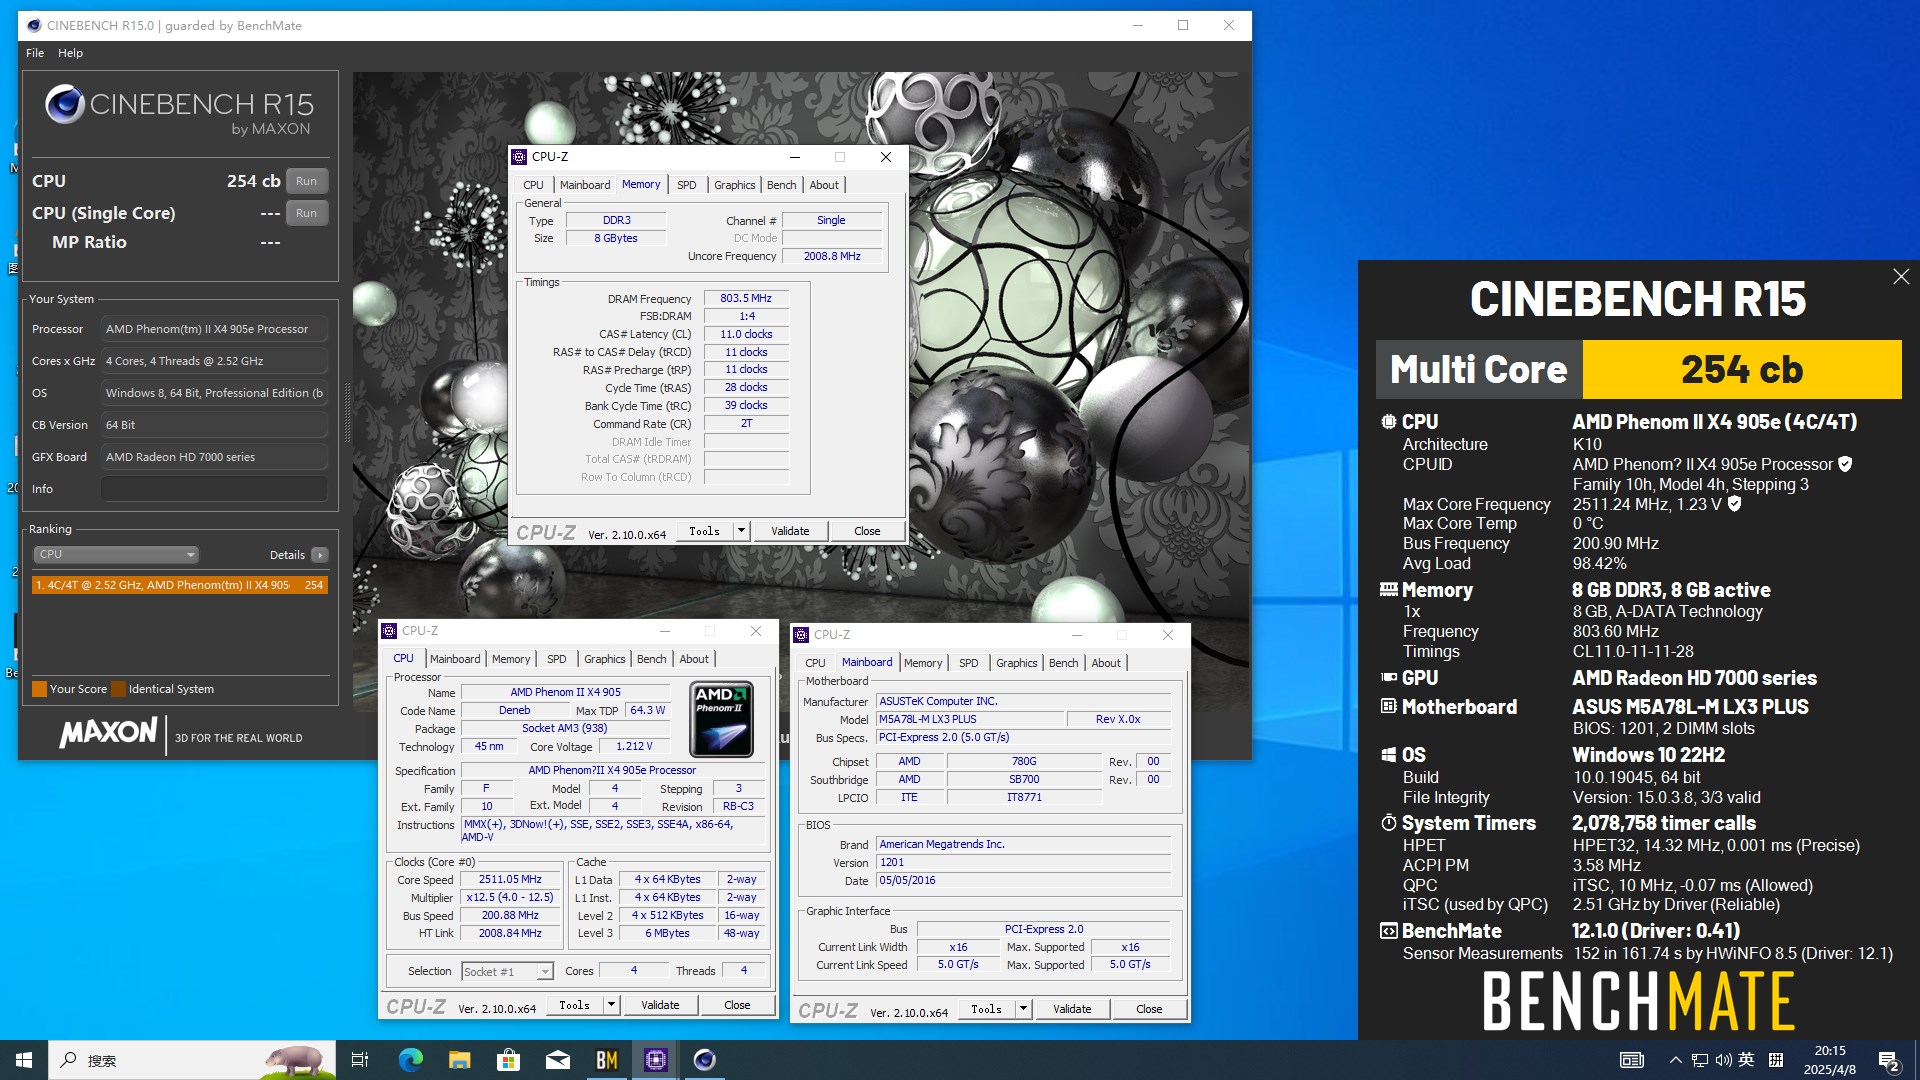Open Bench tab in Mainboard CPU-Z window

click(x=1064, y=663)
